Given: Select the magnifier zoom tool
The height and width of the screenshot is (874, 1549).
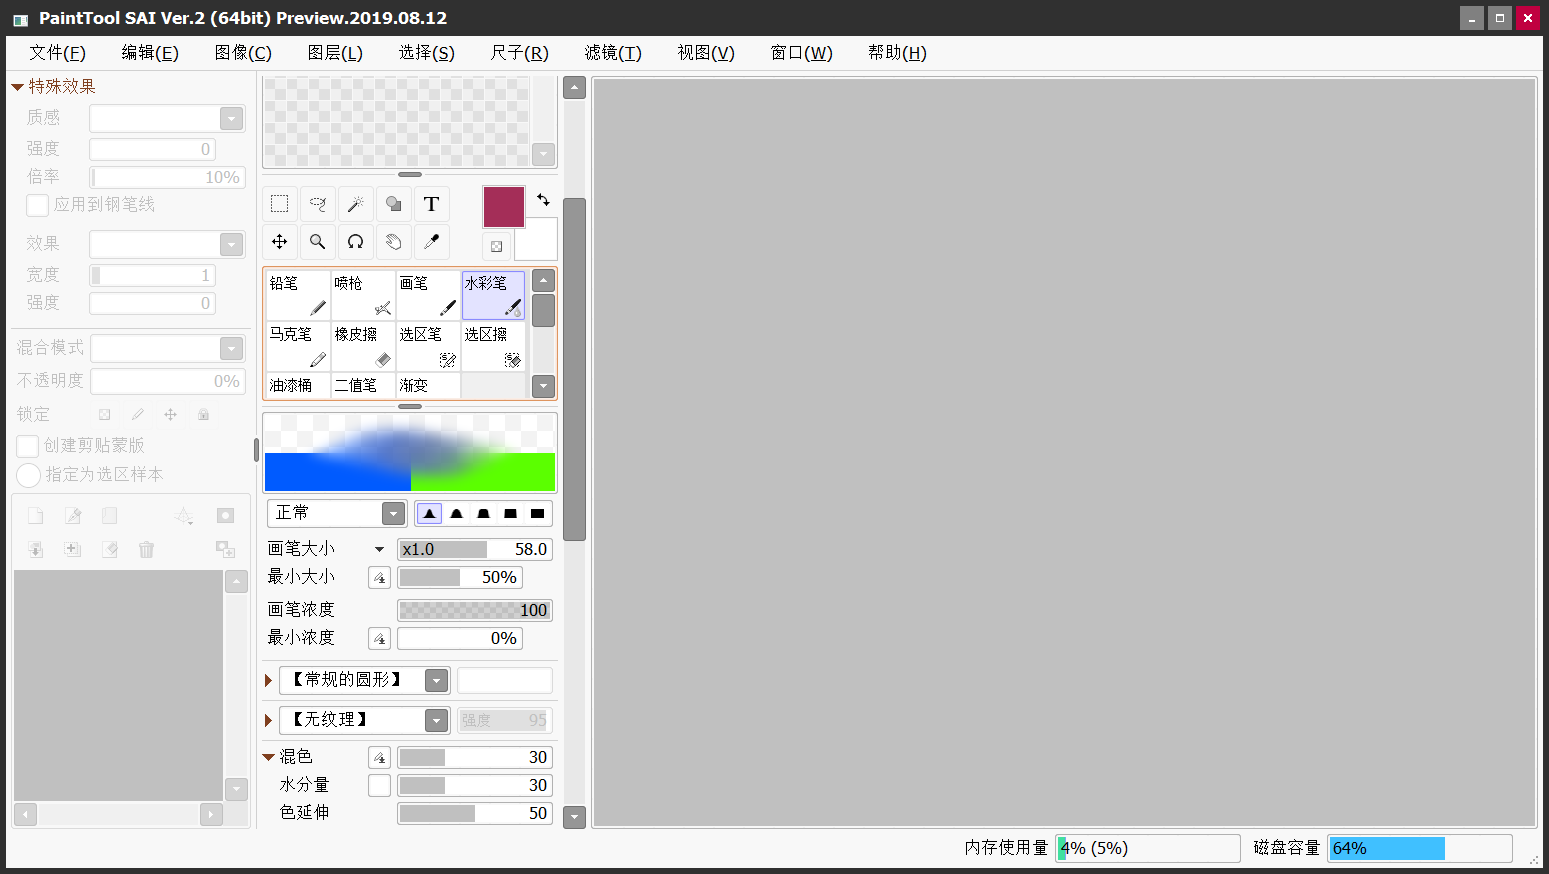Looking at the screenshot, I should click(318, 242).
